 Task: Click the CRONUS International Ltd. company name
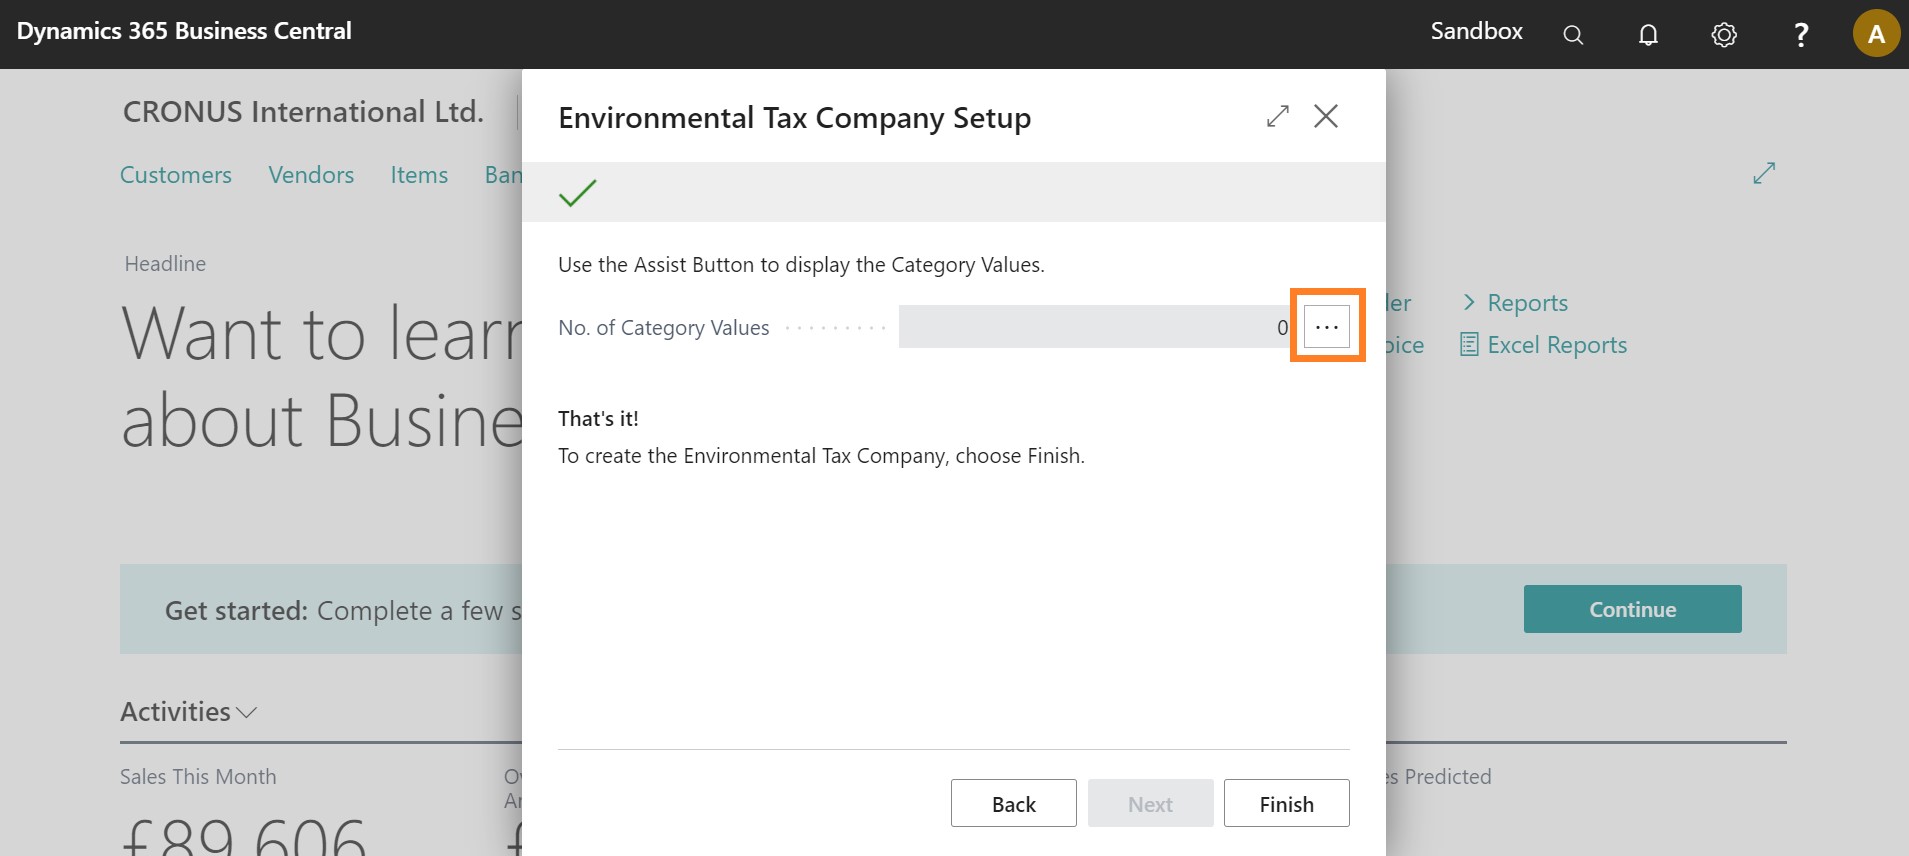[303, 112]
